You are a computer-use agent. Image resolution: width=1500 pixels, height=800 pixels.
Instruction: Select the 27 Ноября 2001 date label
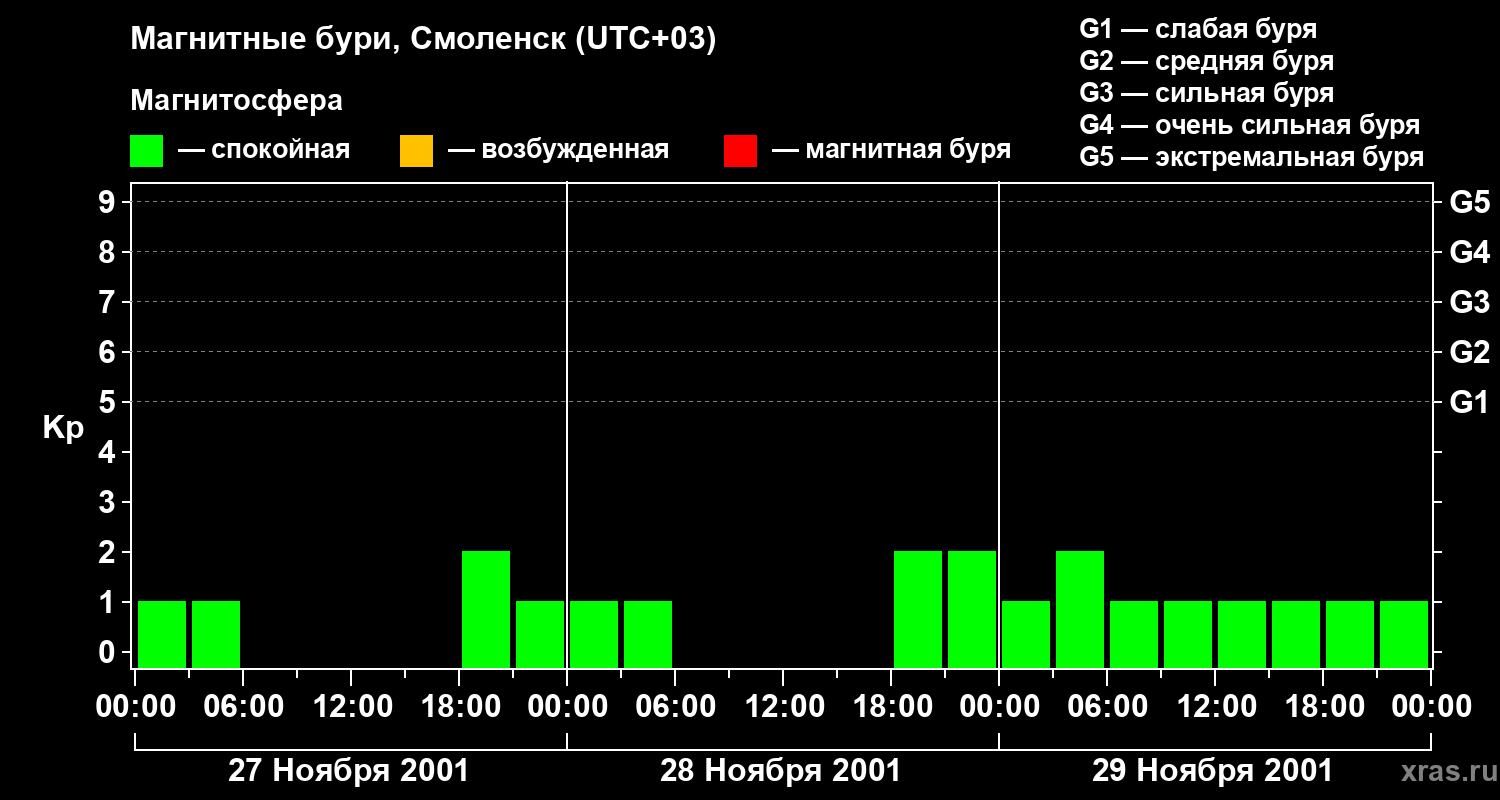348,771
